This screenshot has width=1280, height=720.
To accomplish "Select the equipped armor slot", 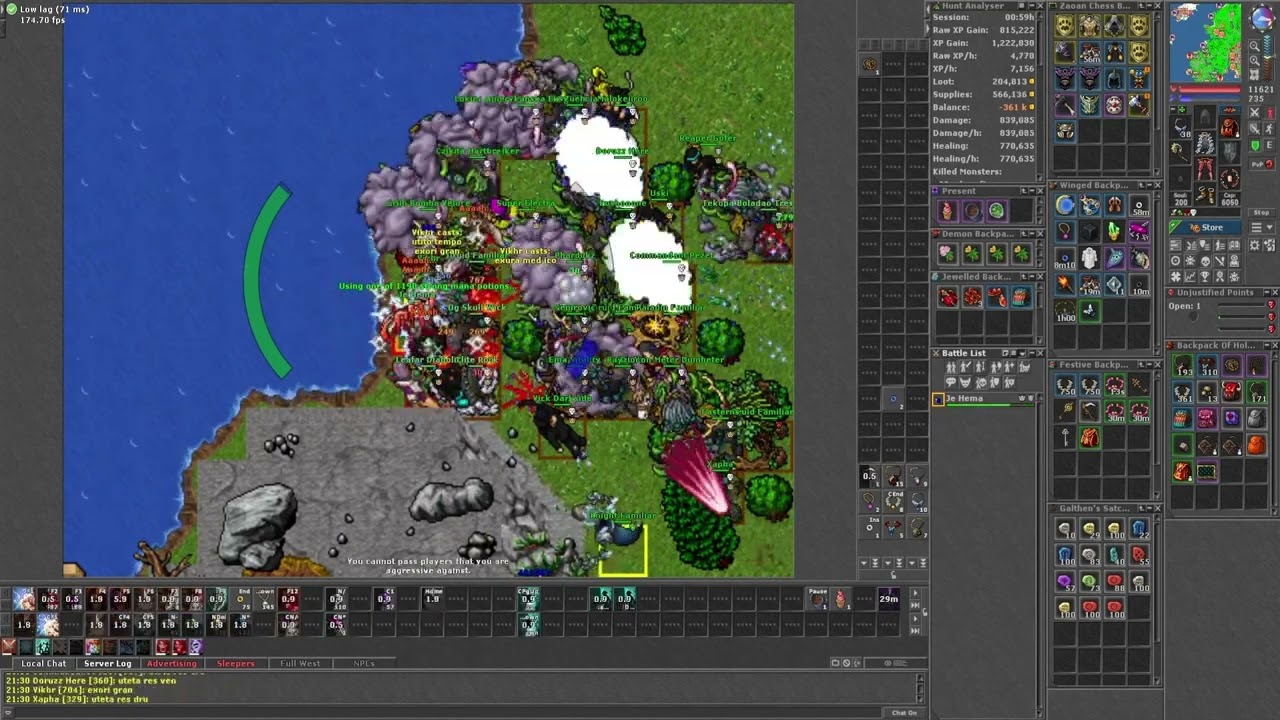I will (x=1205, y=144).
